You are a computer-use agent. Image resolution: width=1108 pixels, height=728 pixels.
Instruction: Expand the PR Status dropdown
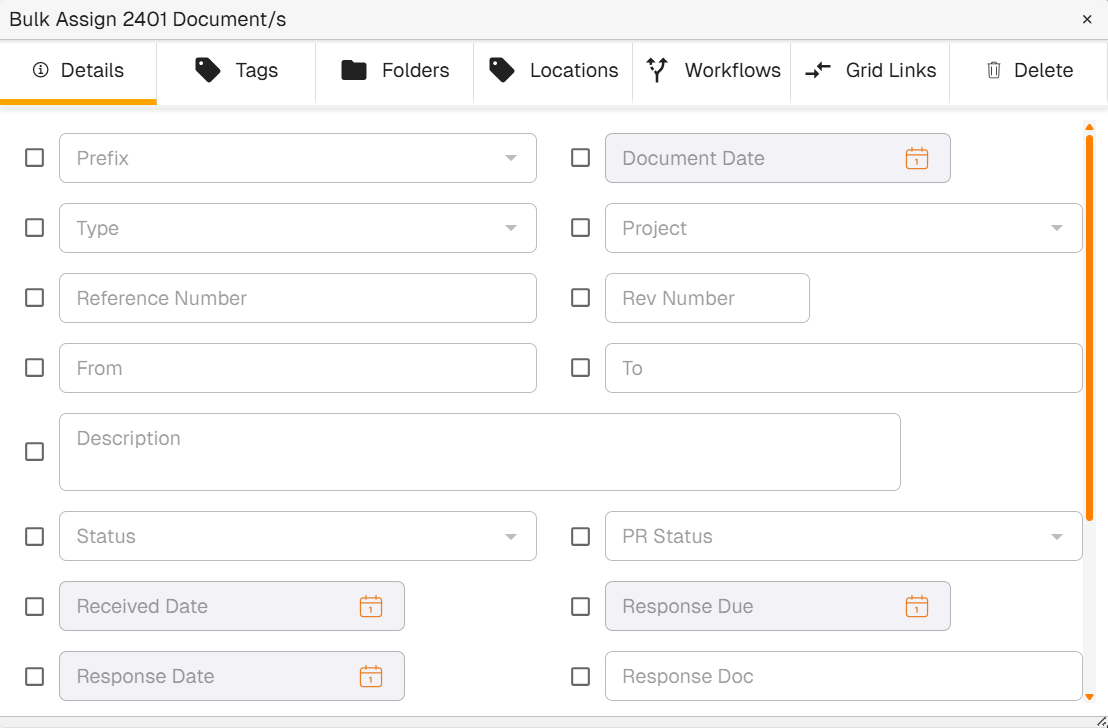(1056, 536)
